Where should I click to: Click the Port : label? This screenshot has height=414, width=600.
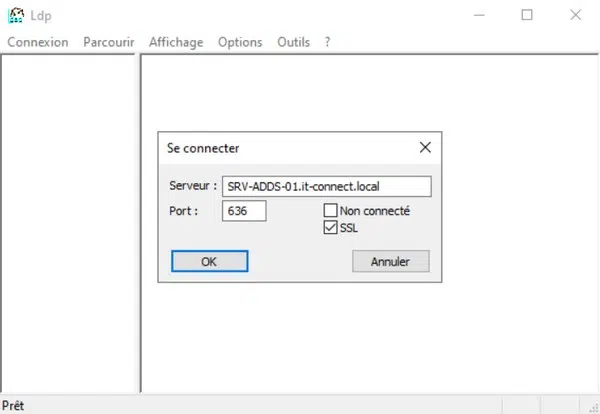click(x=183, y=211)
